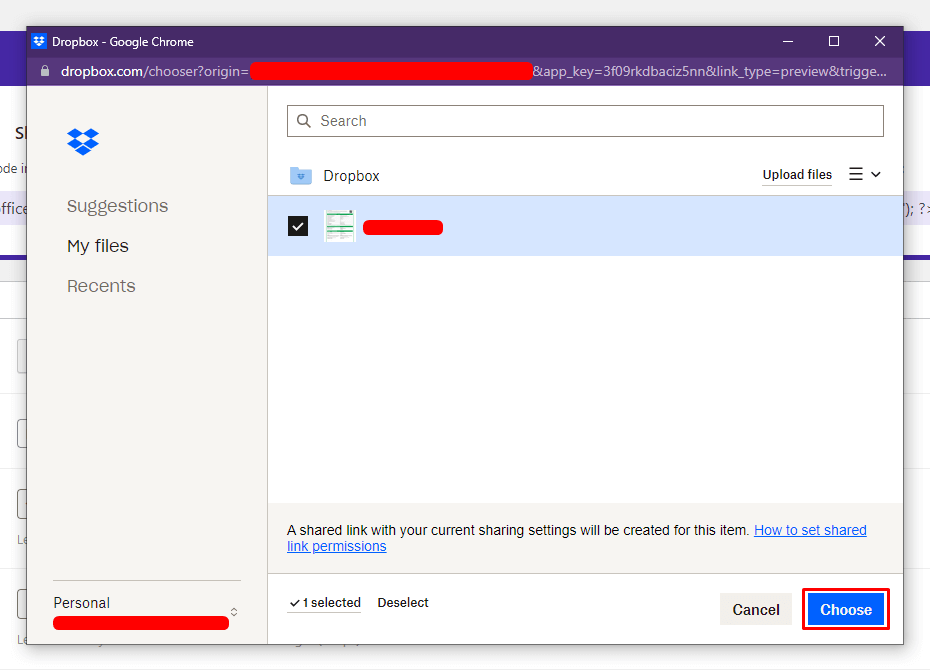Switch to Recents in the sidebar
This screenshot has height=670, width=930.
pos(101,286)
